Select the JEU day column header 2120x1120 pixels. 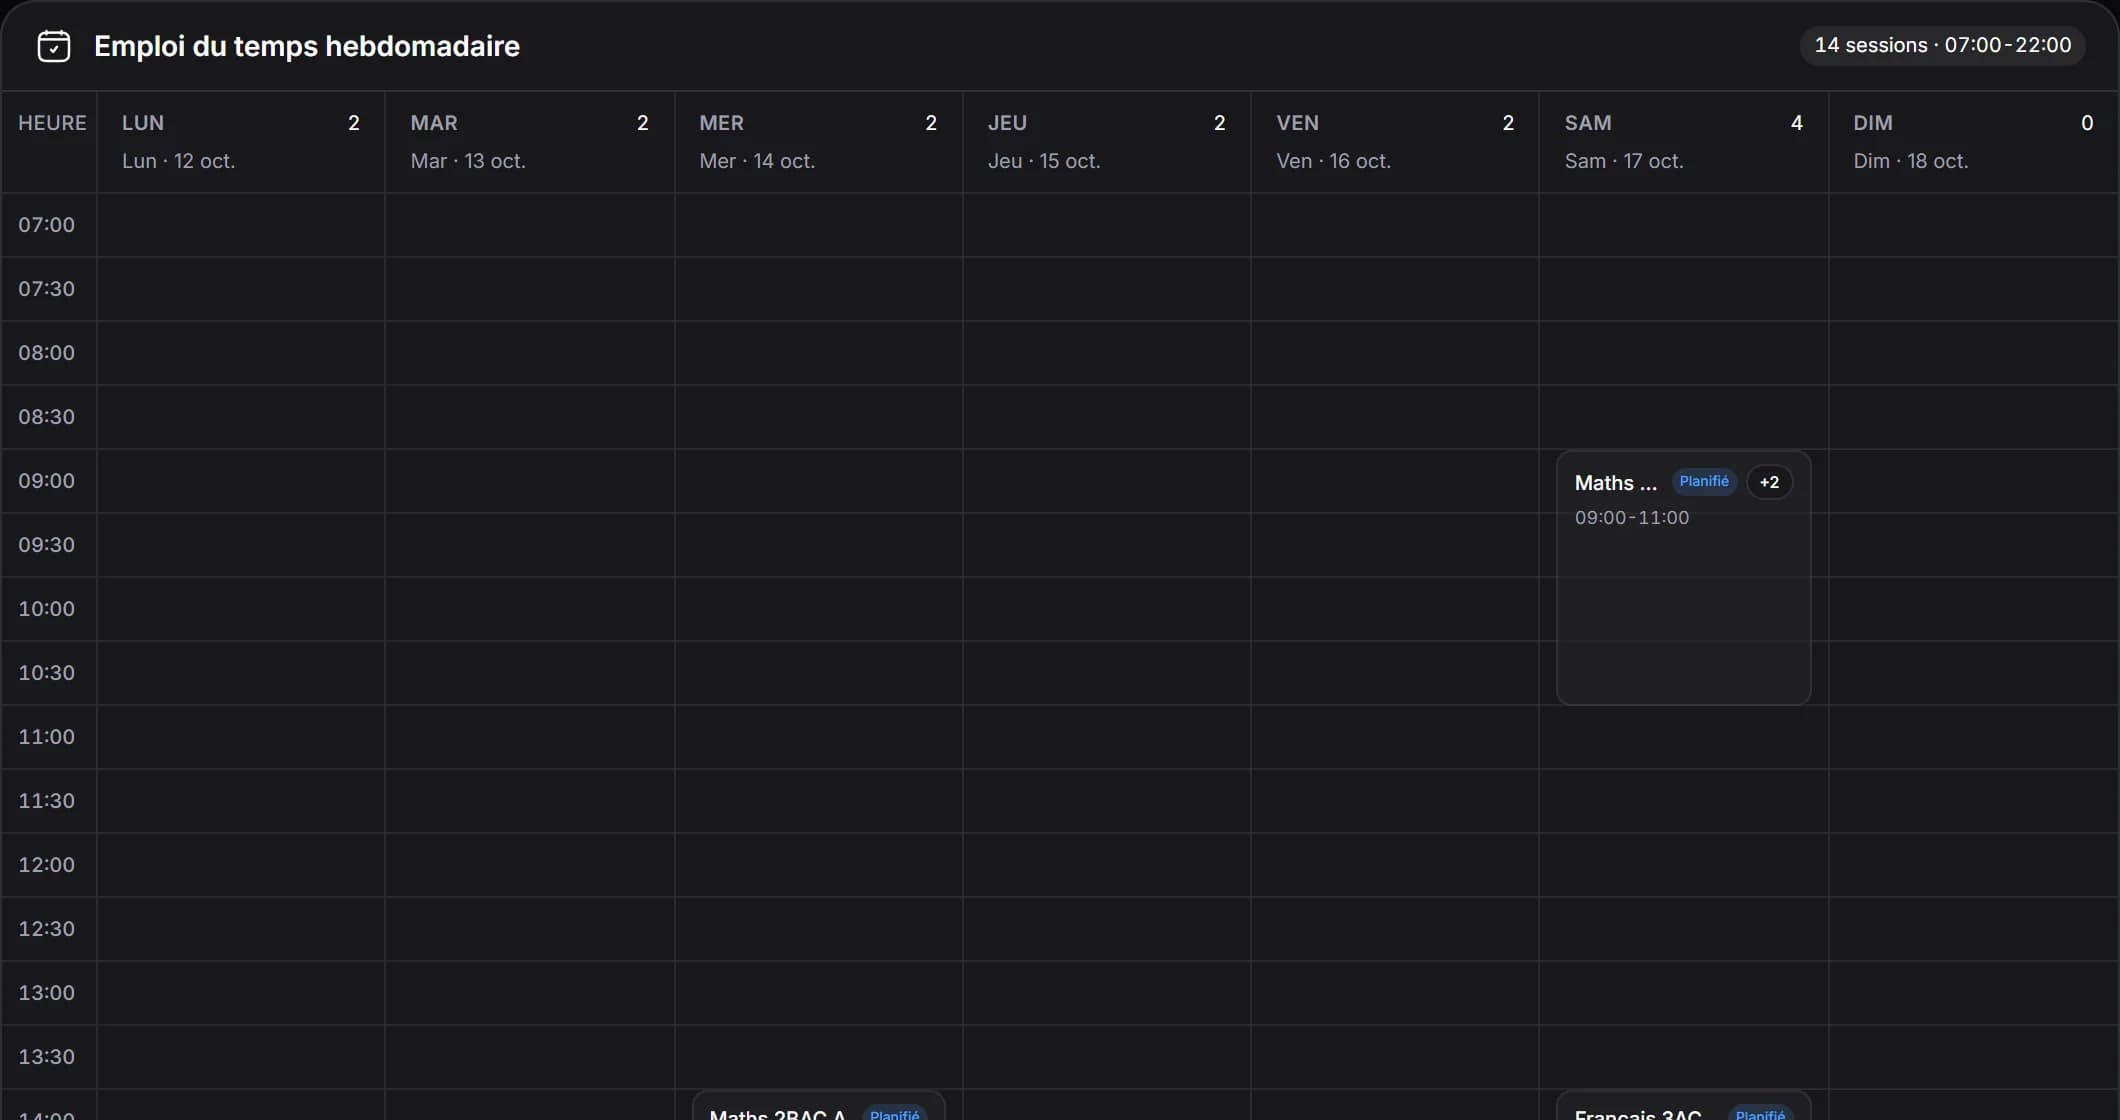1107,142
